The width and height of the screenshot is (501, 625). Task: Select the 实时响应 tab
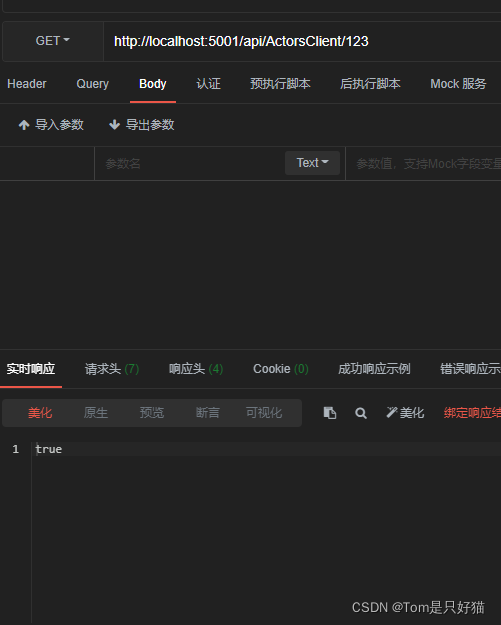coord(31,369)
